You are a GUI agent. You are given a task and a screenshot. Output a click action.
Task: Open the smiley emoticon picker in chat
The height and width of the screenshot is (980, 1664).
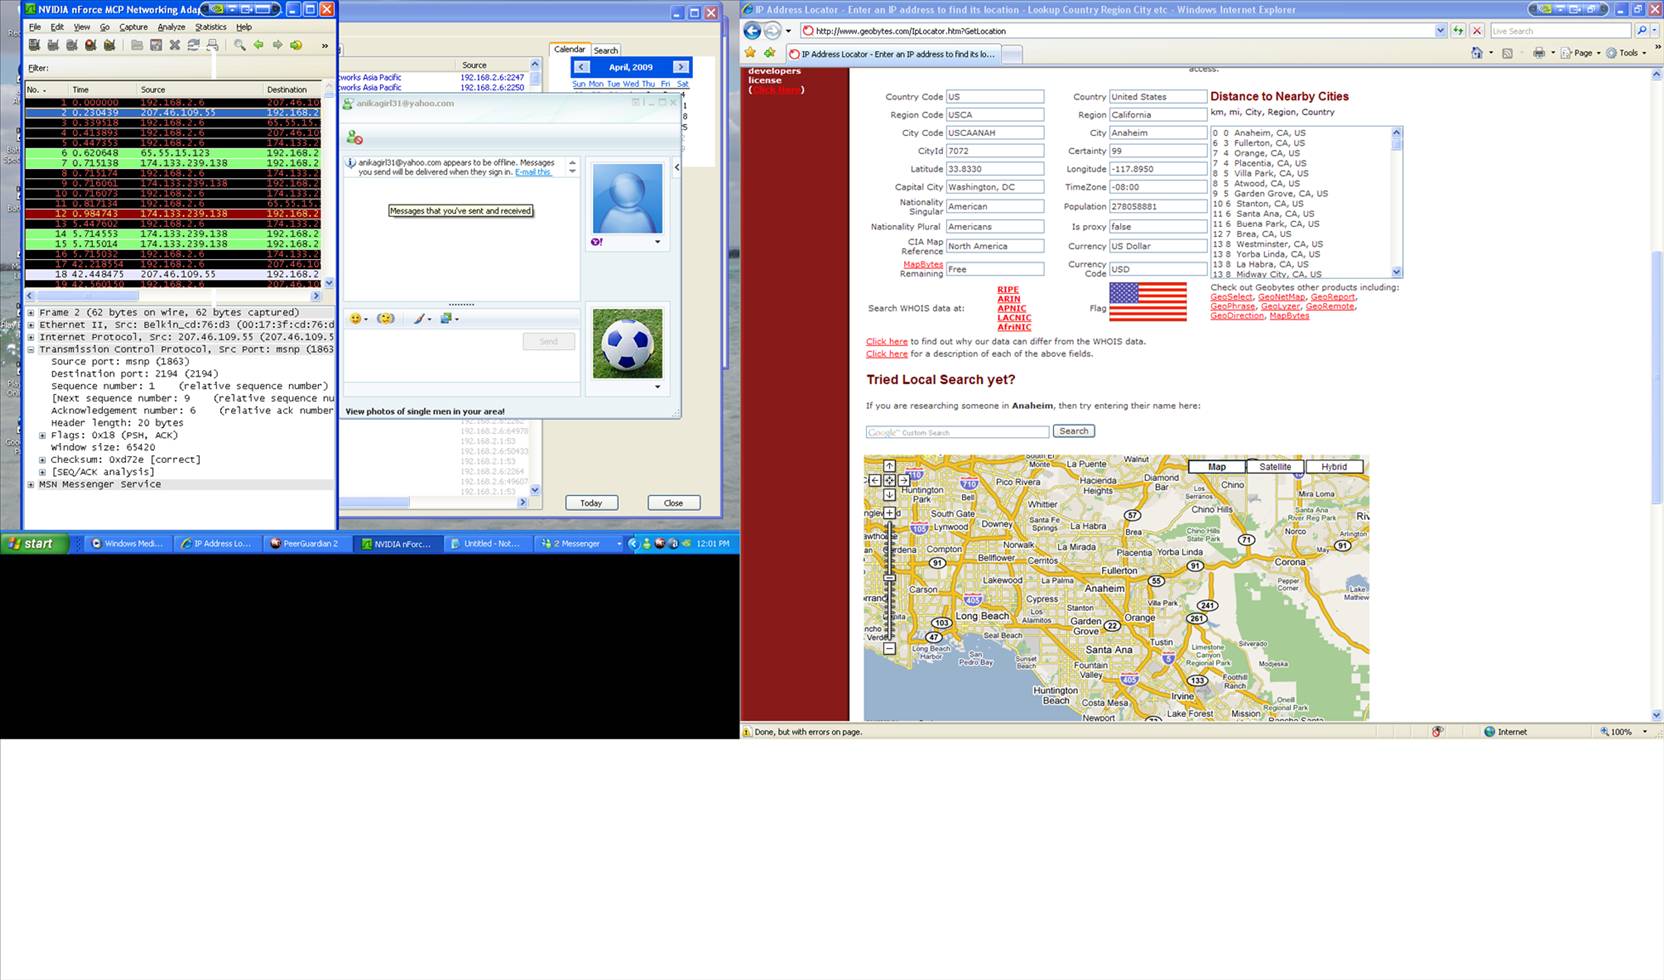(357, 319)
